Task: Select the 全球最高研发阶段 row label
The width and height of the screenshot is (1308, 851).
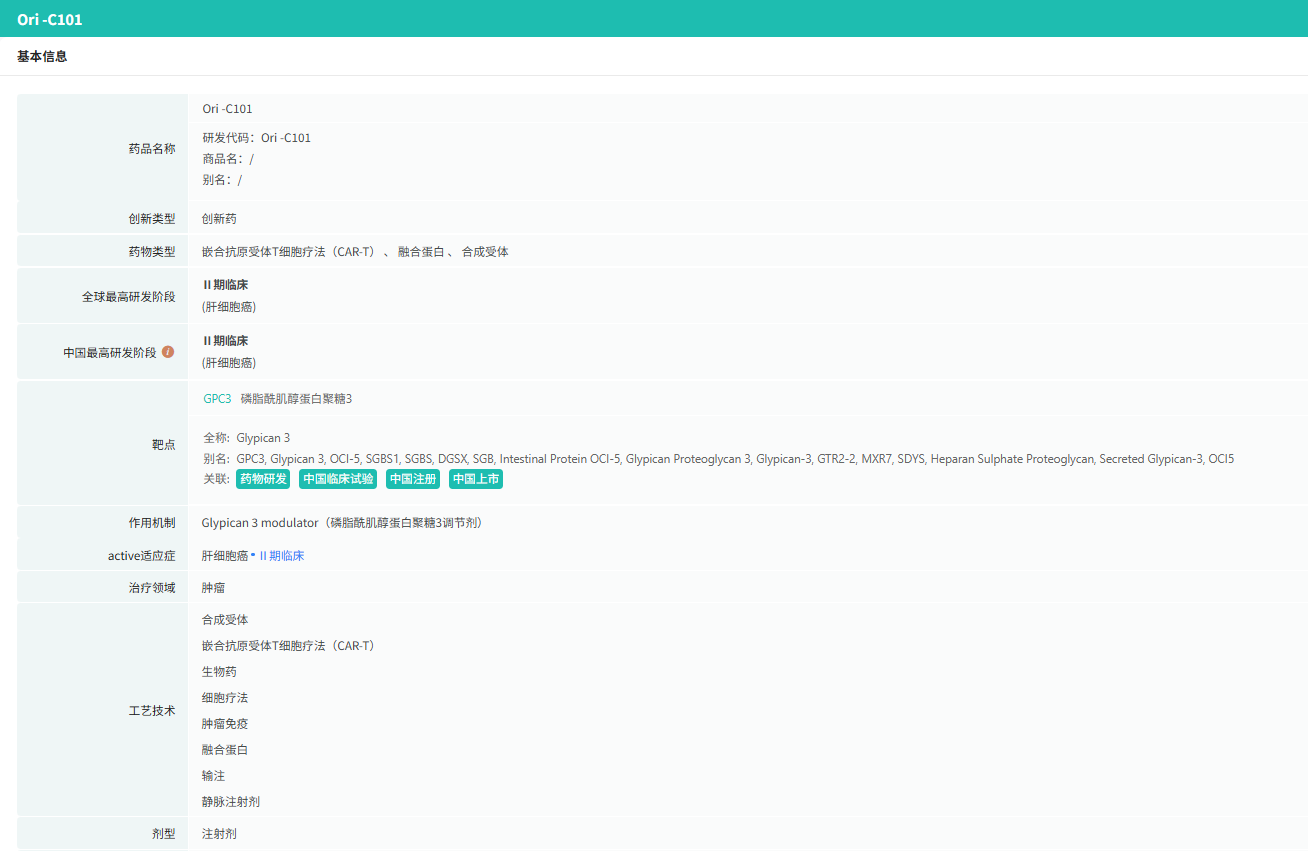Action: (129, 297)
